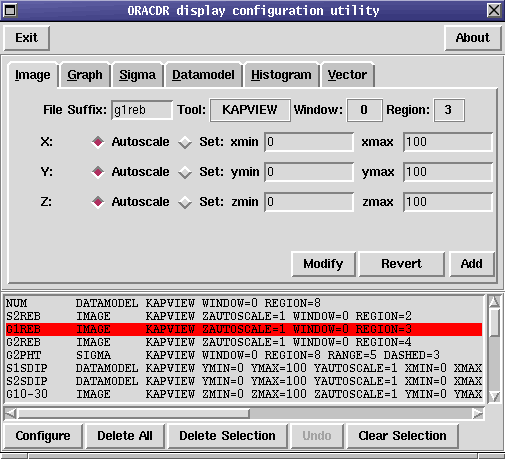505x459 pixels.
Task: Click the zmax input field
Action: point(448,202)
